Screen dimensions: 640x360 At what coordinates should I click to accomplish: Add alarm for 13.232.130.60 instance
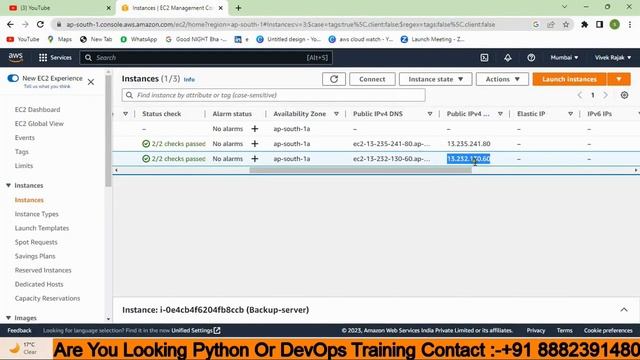pyautogui.click(x=255, y=159)
